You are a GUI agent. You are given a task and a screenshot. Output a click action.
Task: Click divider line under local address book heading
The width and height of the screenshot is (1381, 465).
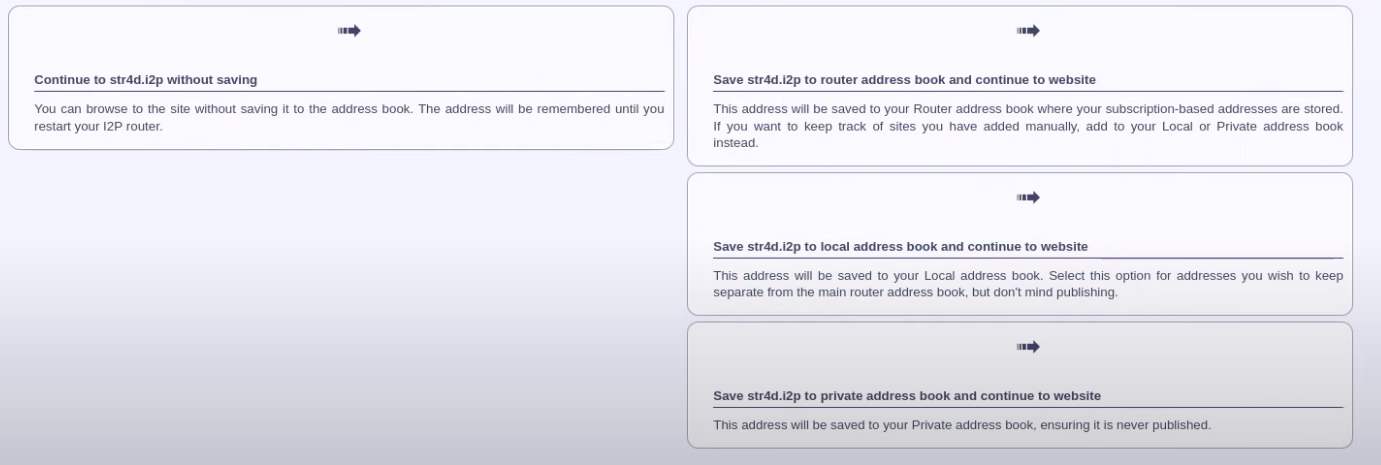click(1028, 258)
